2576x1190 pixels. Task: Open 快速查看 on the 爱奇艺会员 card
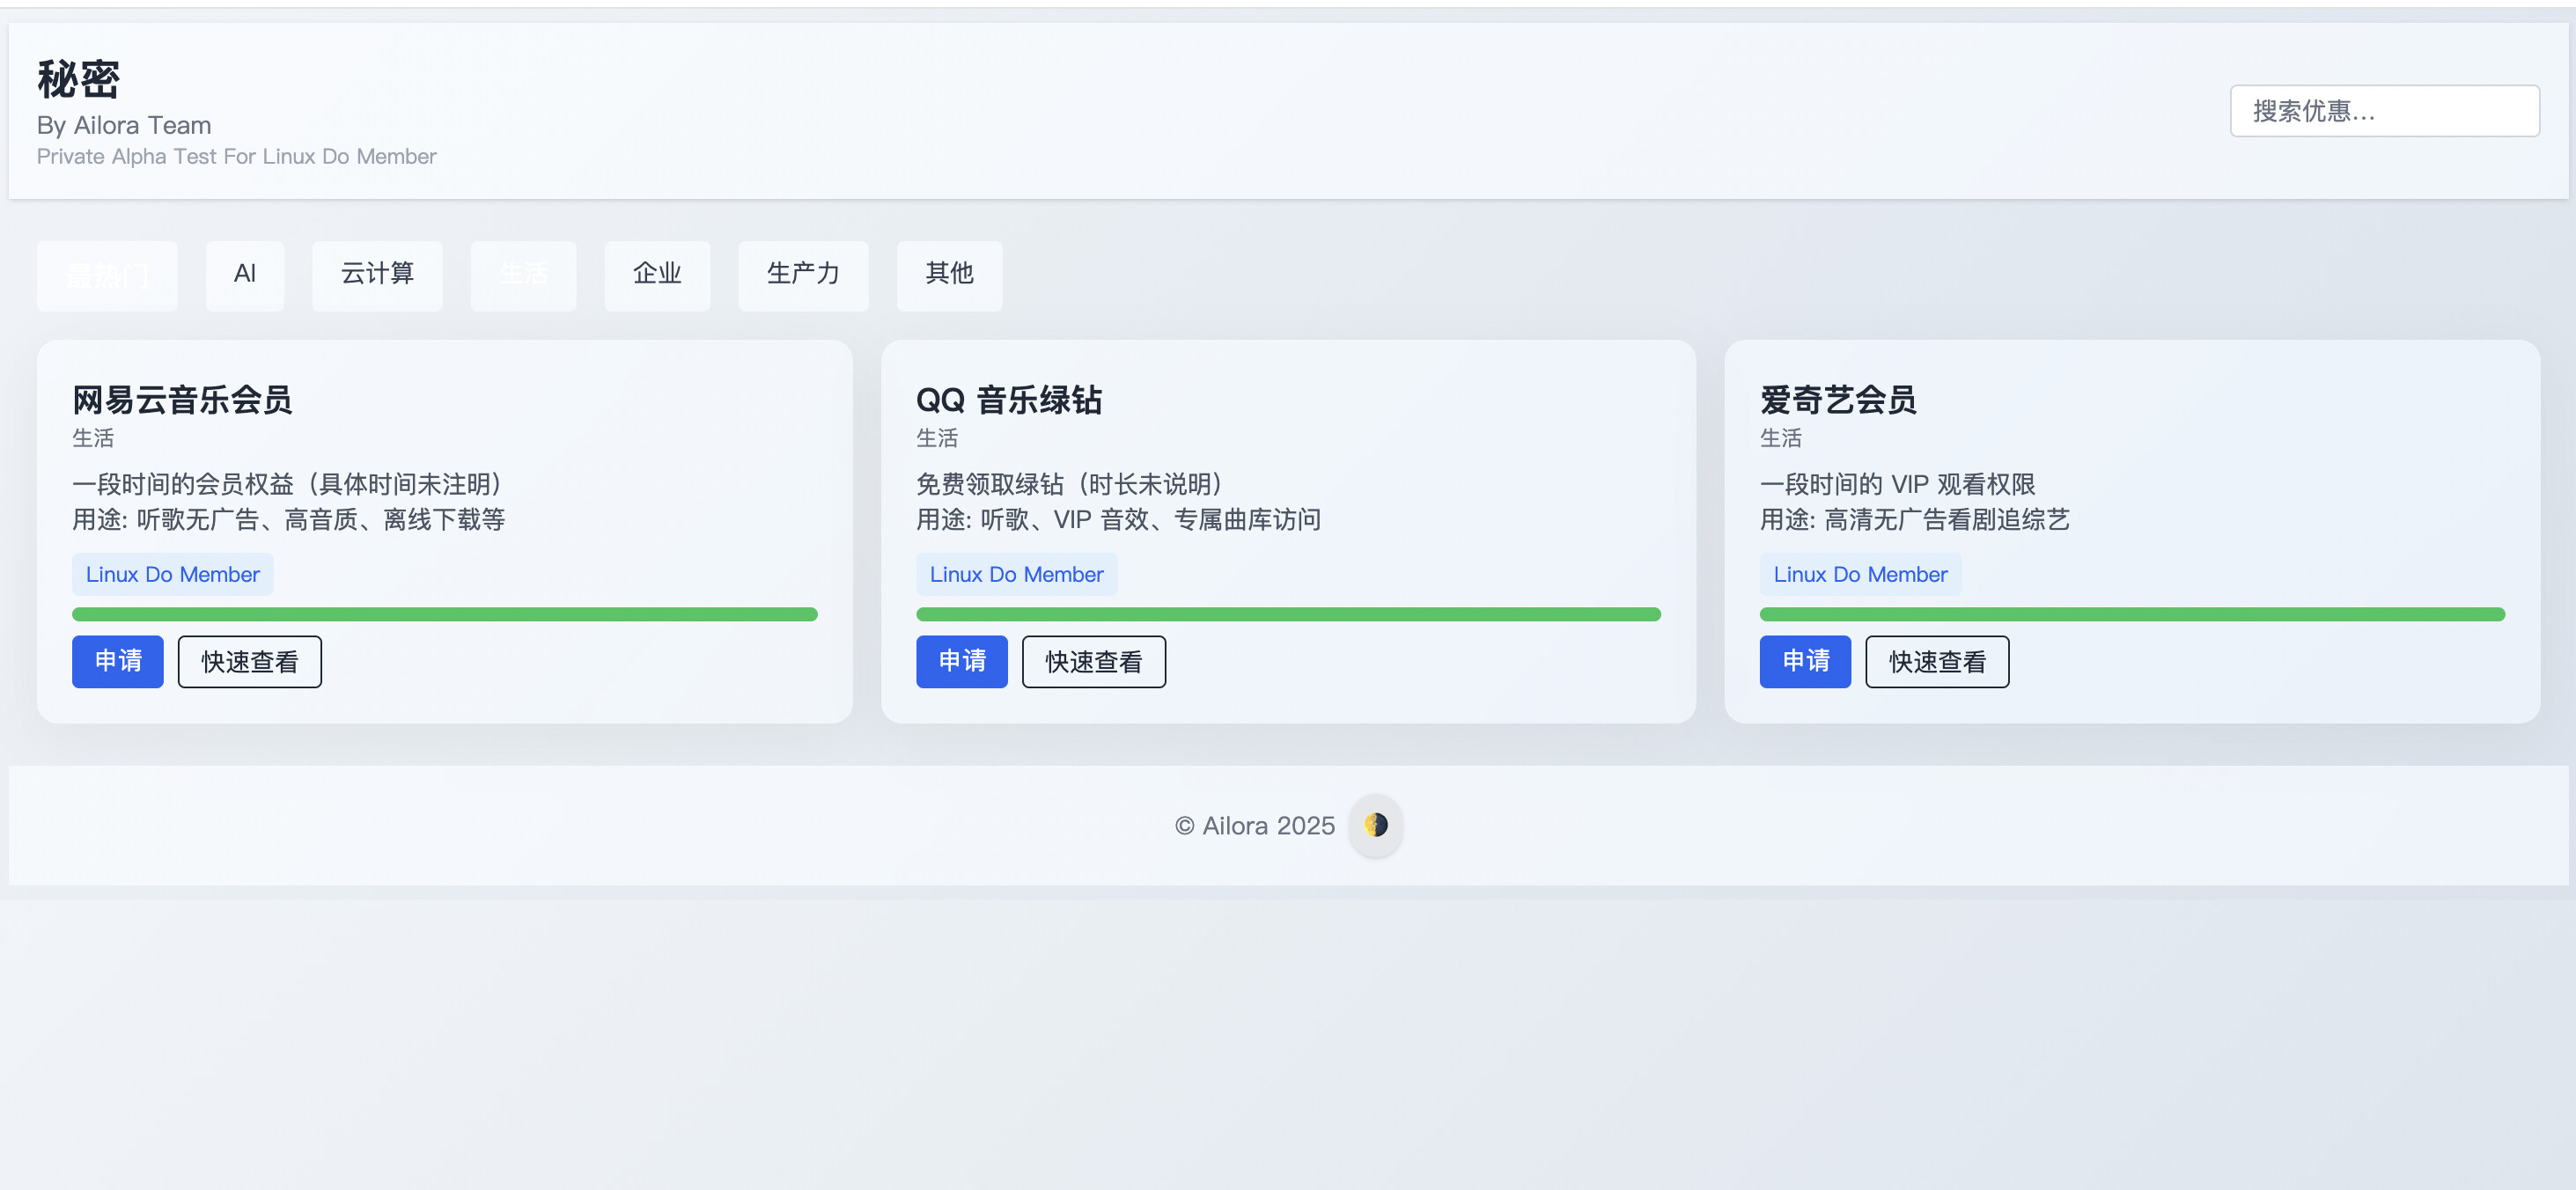[1937, 661]
